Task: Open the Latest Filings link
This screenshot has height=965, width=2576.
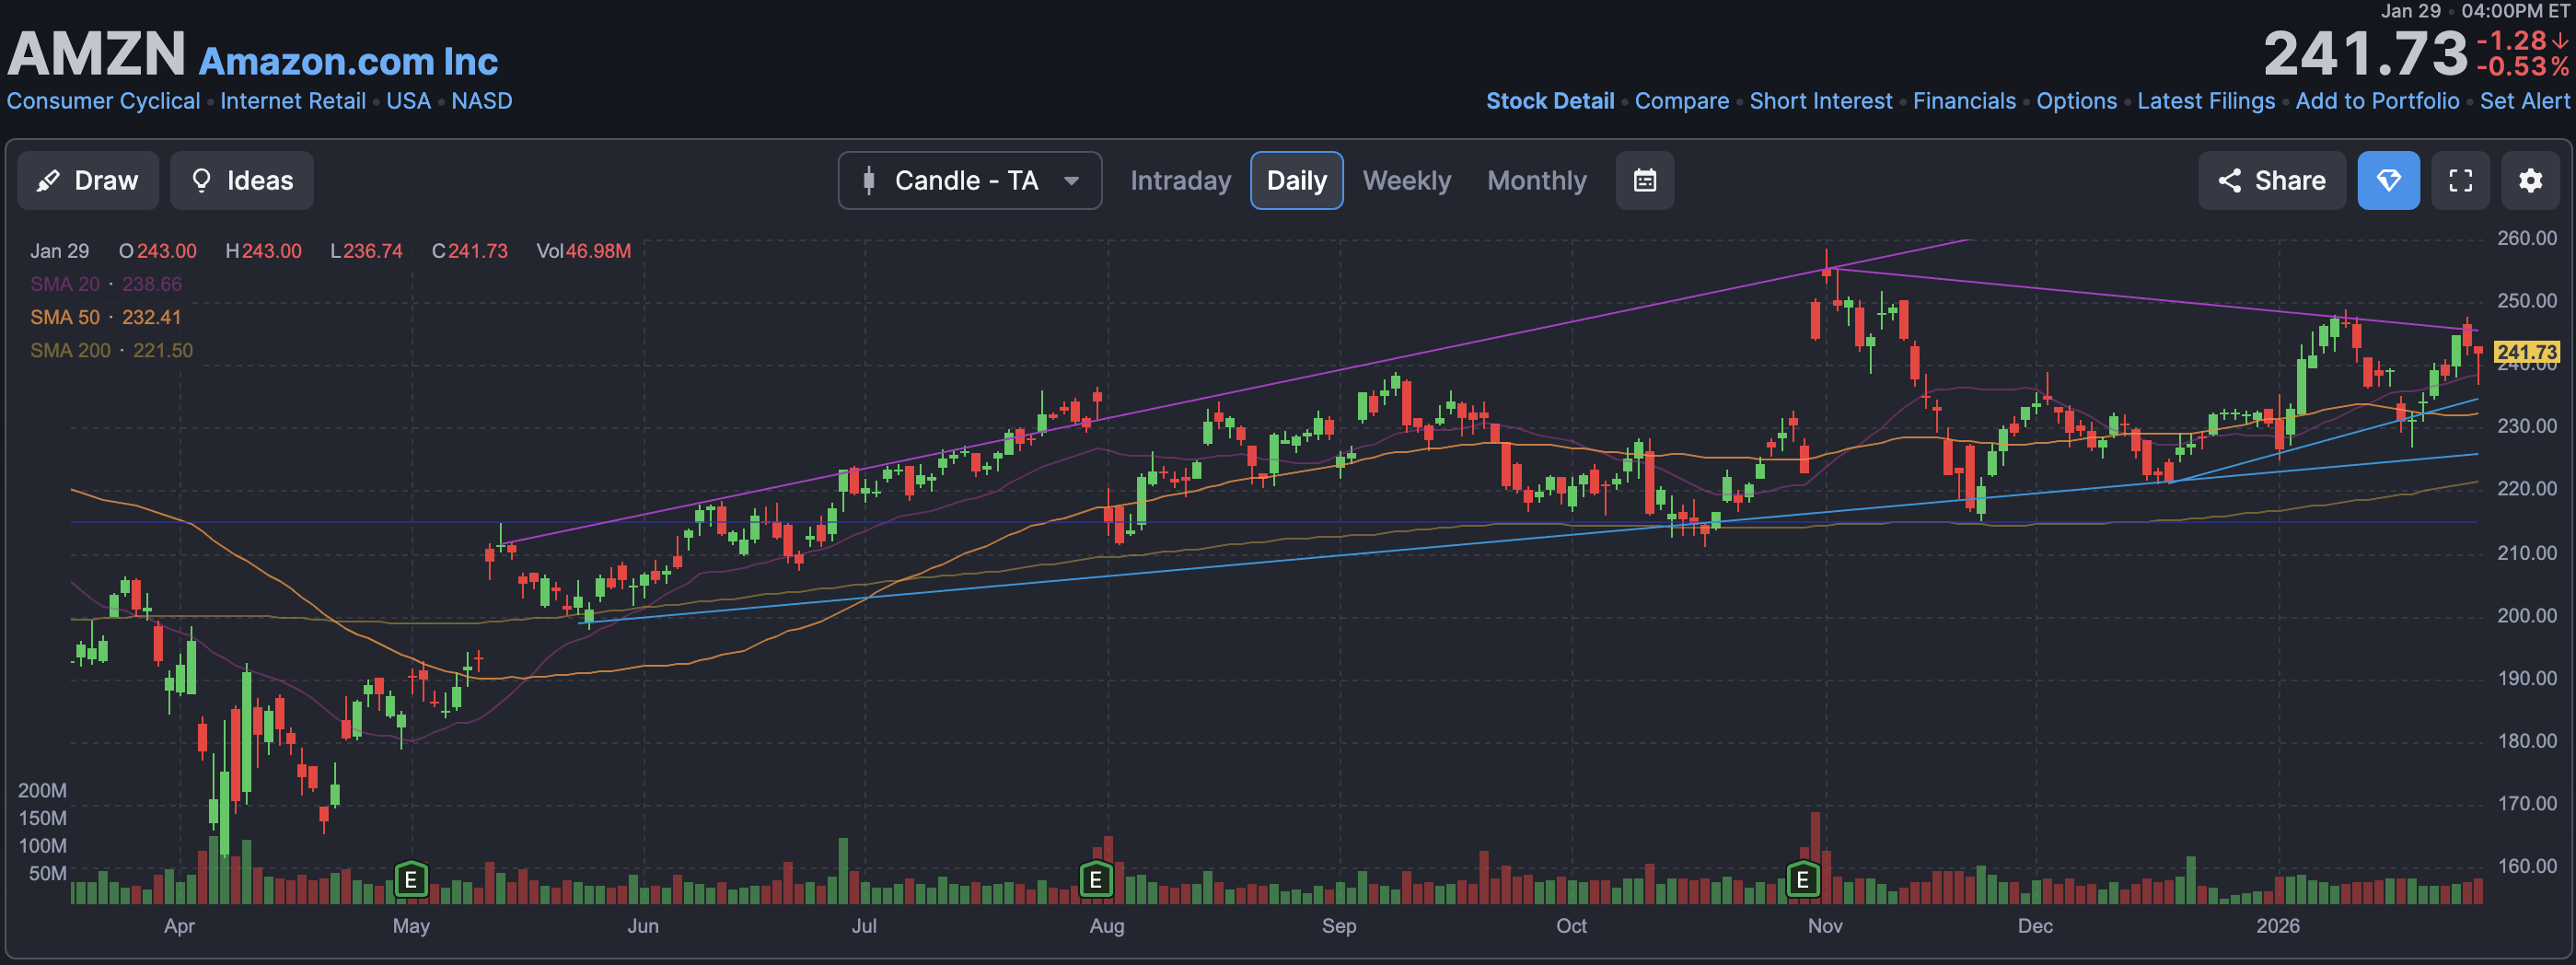Action: [x=2206, y=101]
